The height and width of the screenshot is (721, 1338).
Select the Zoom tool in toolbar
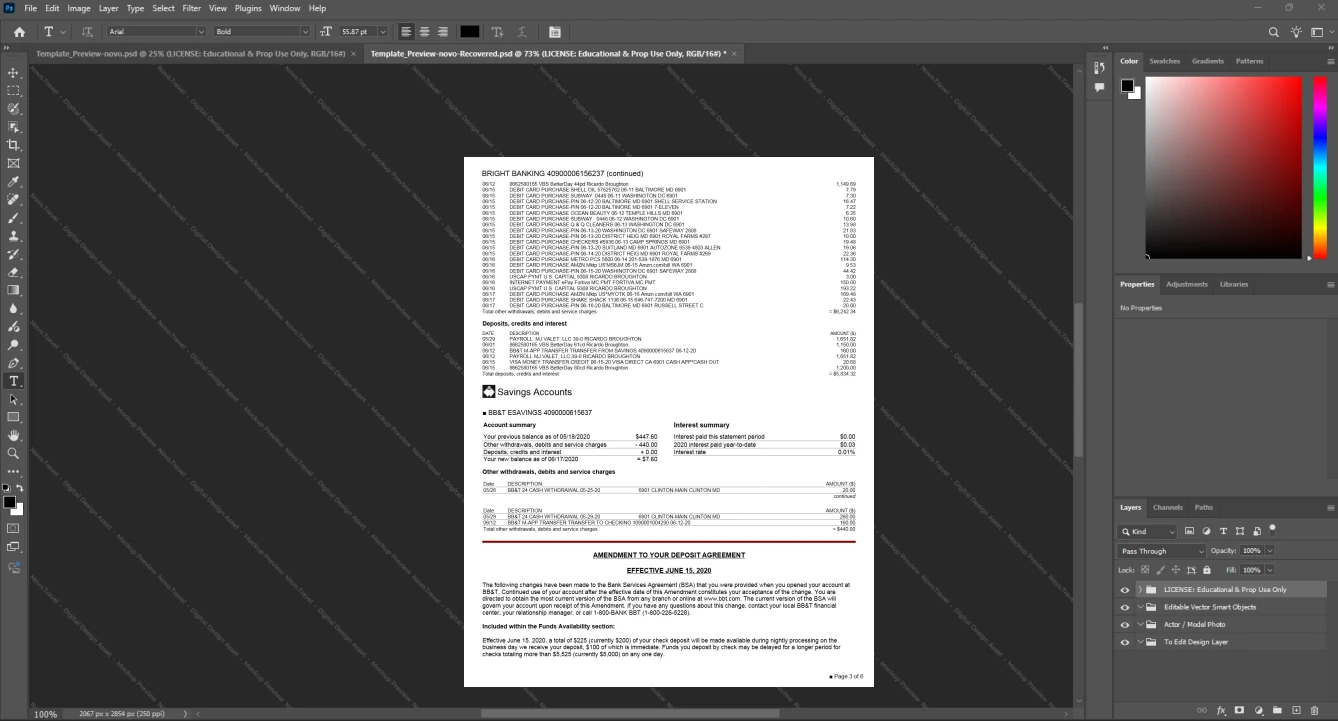coord(14,454)
